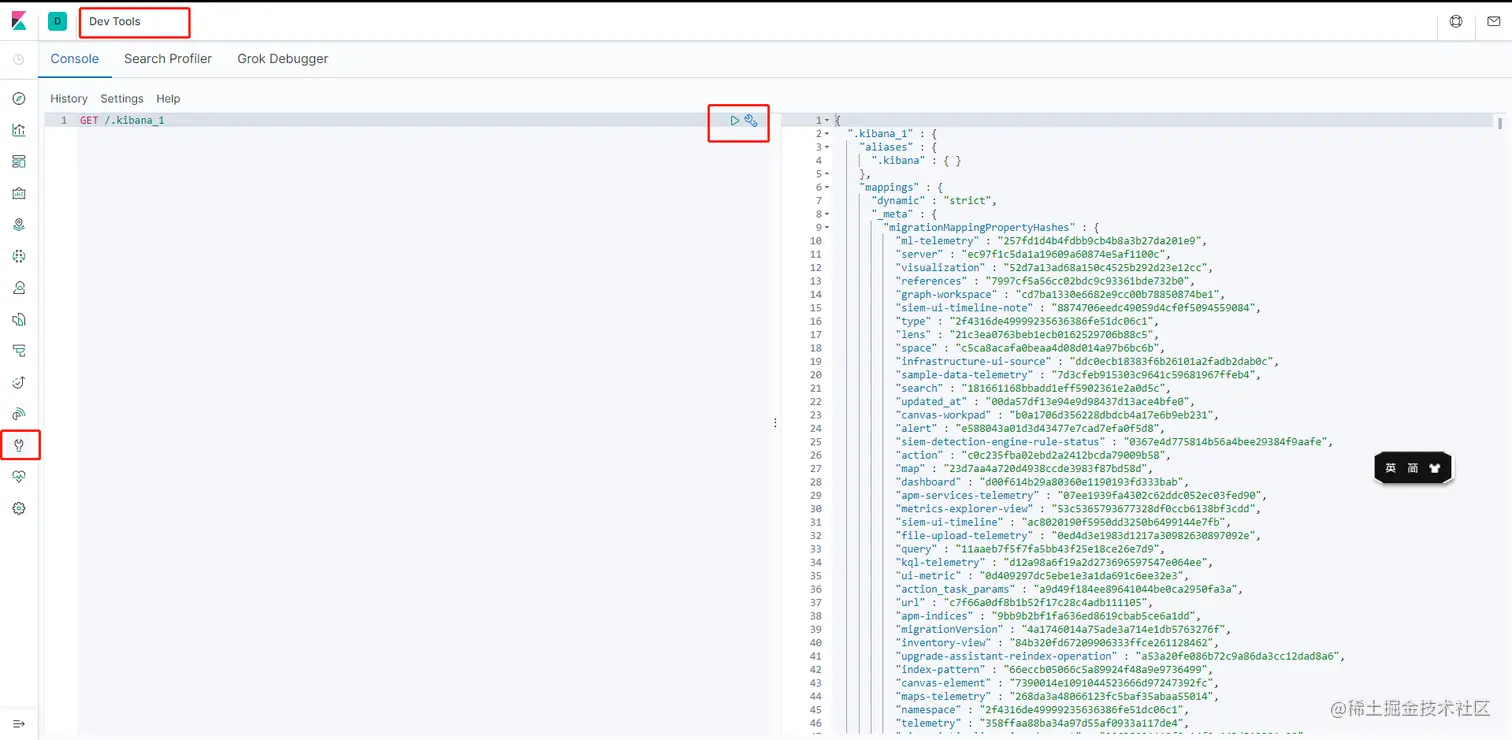The width and height of the screenshot is (1512, 740).
Task: Open Machine Learning from the sidebar
Action: click(x=18, y=256)
